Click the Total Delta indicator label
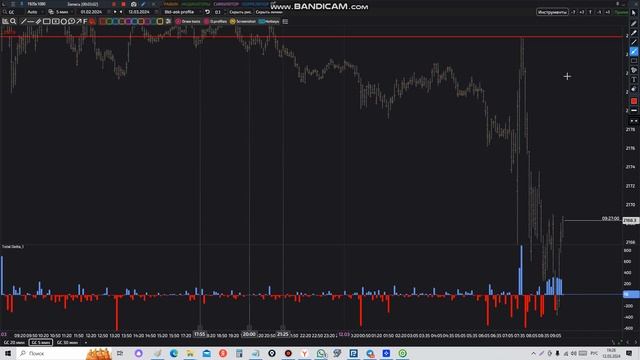This screenshot has height=360, width=640. [x=13, y=247]
